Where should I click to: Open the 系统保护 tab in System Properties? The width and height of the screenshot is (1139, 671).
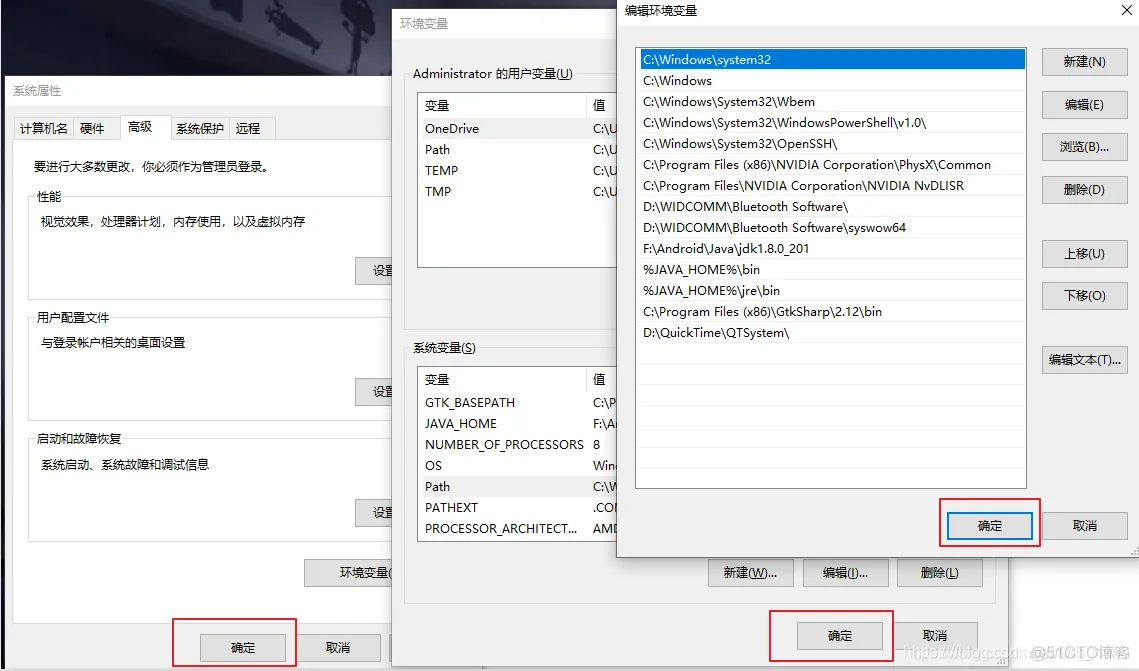[200, 129]
